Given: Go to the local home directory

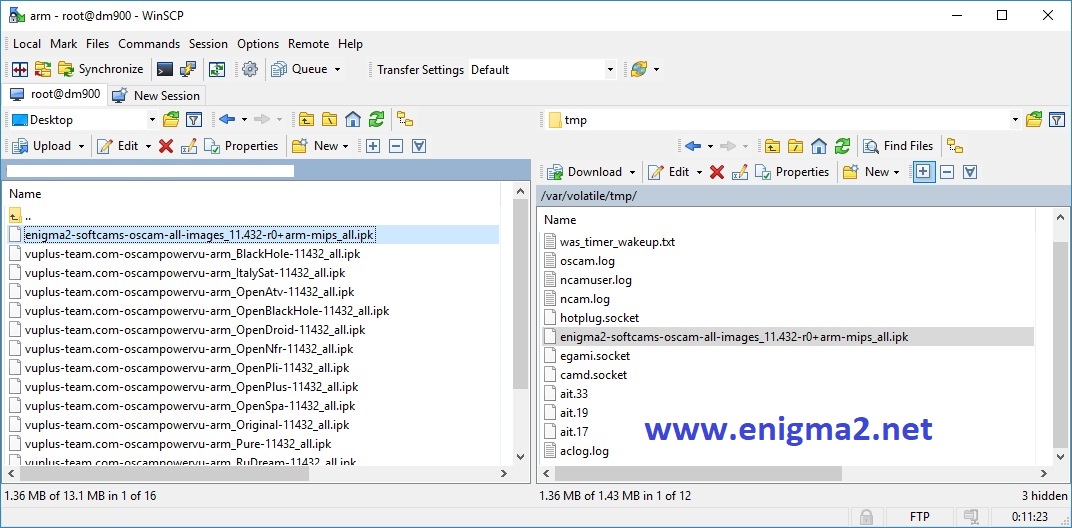Looking at the screenshot, I should [x=353, y=119].
